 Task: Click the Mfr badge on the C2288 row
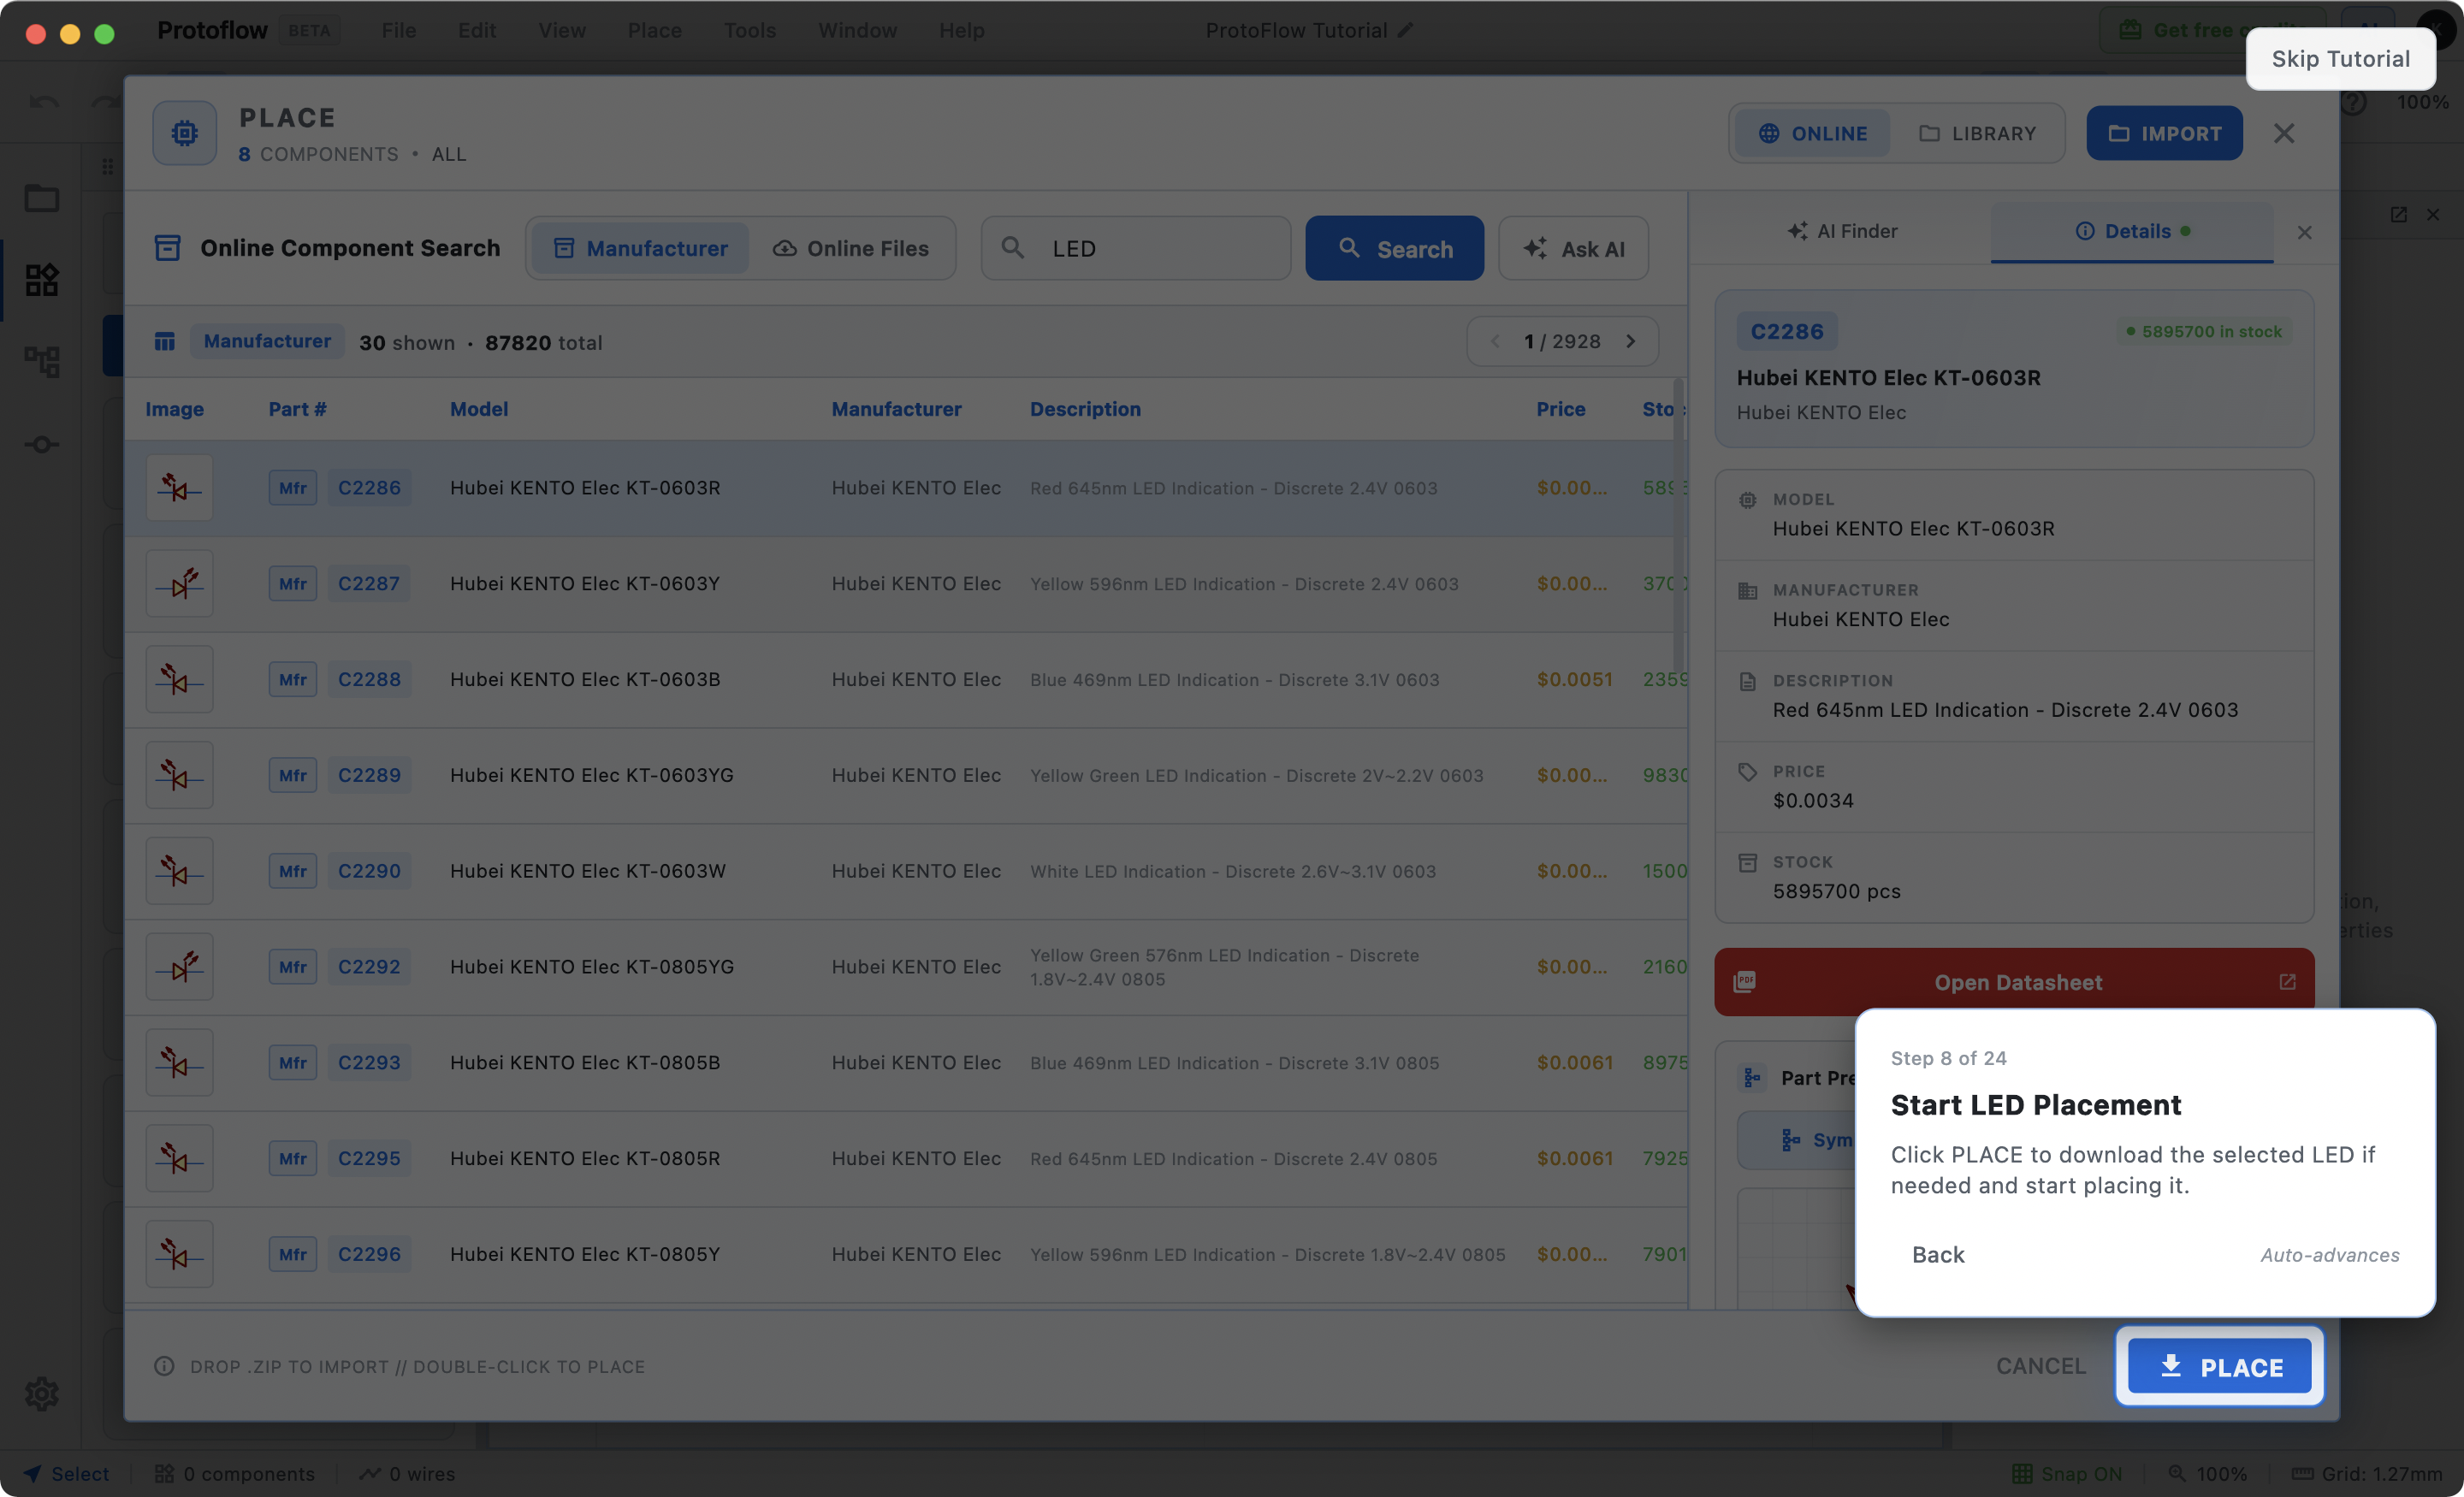(292, 680)
